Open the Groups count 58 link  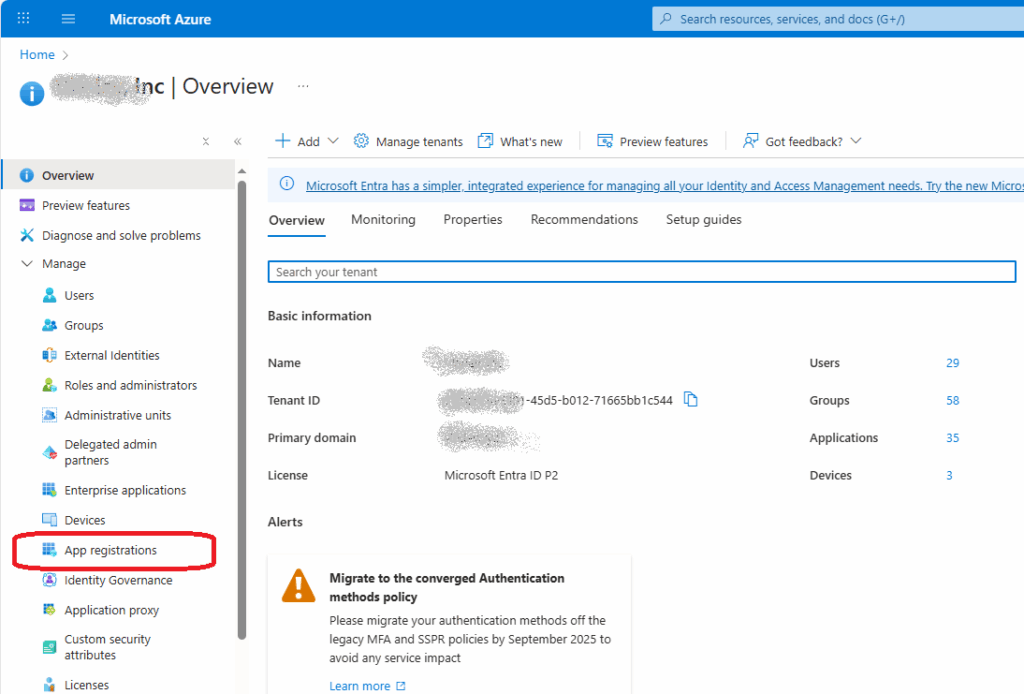pos(952,401)
